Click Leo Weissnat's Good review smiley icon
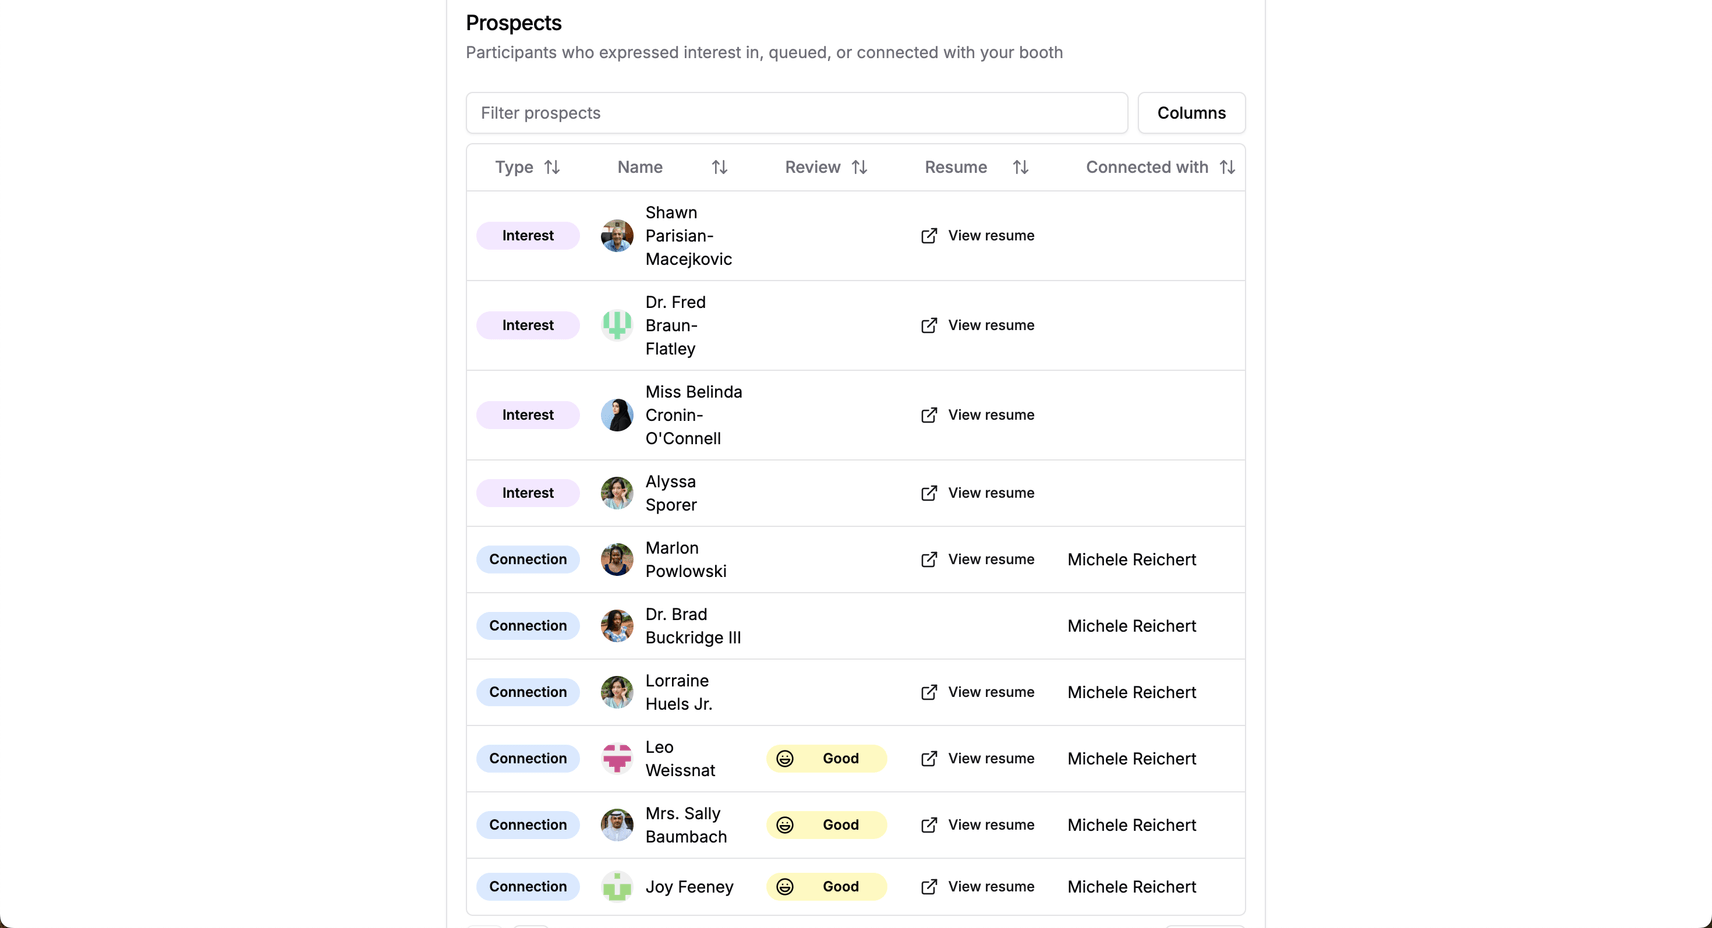Screen dimensions: 1712x928 point(785,759)
